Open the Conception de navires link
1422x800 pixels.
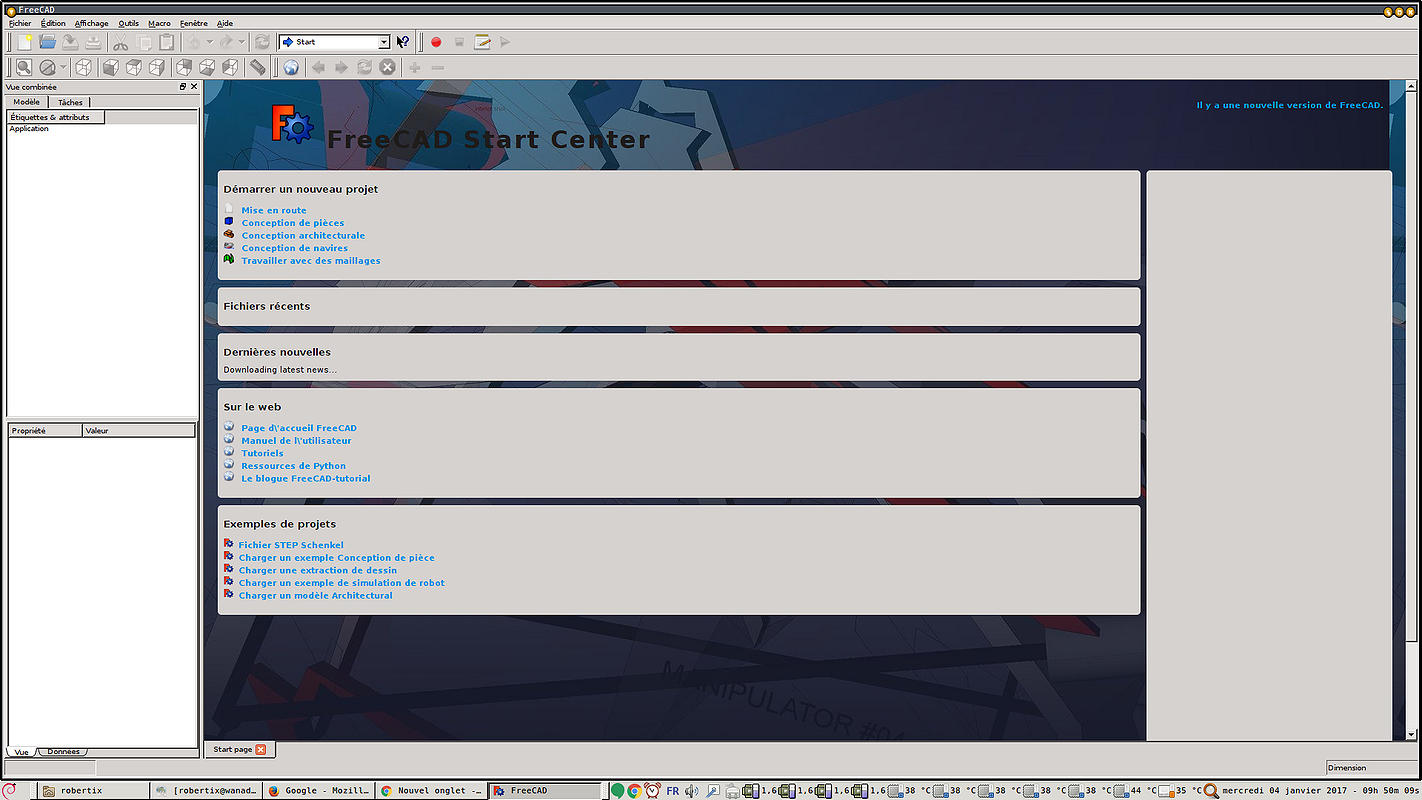(x=295, y=248)
